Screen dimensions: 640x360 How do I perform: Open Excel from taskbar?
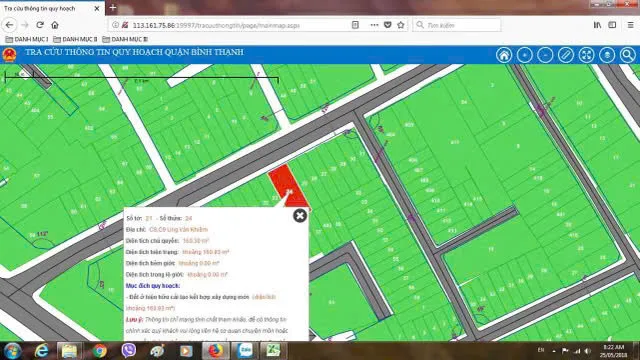point(273,351)
